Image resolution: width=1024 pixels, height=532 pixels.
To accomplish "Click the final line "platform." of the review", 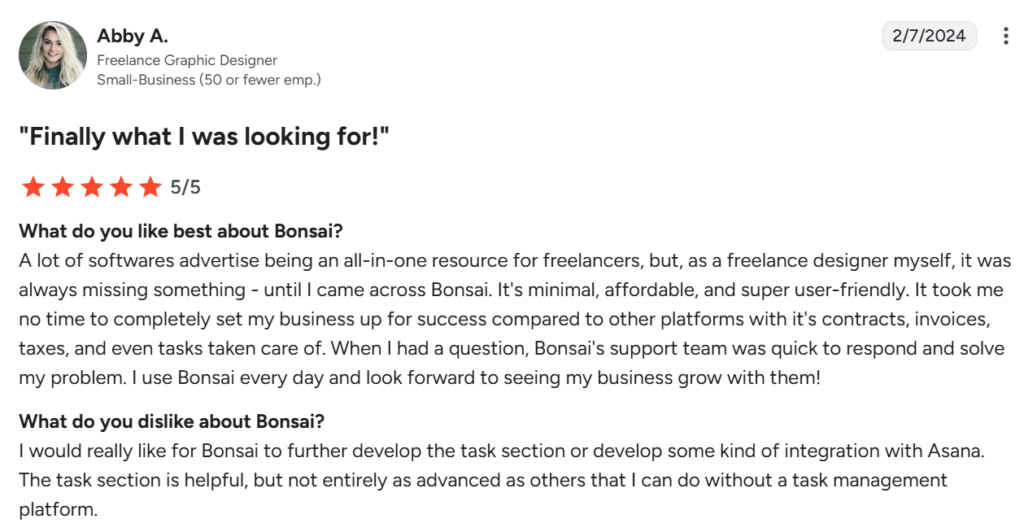I will (58, 510).
